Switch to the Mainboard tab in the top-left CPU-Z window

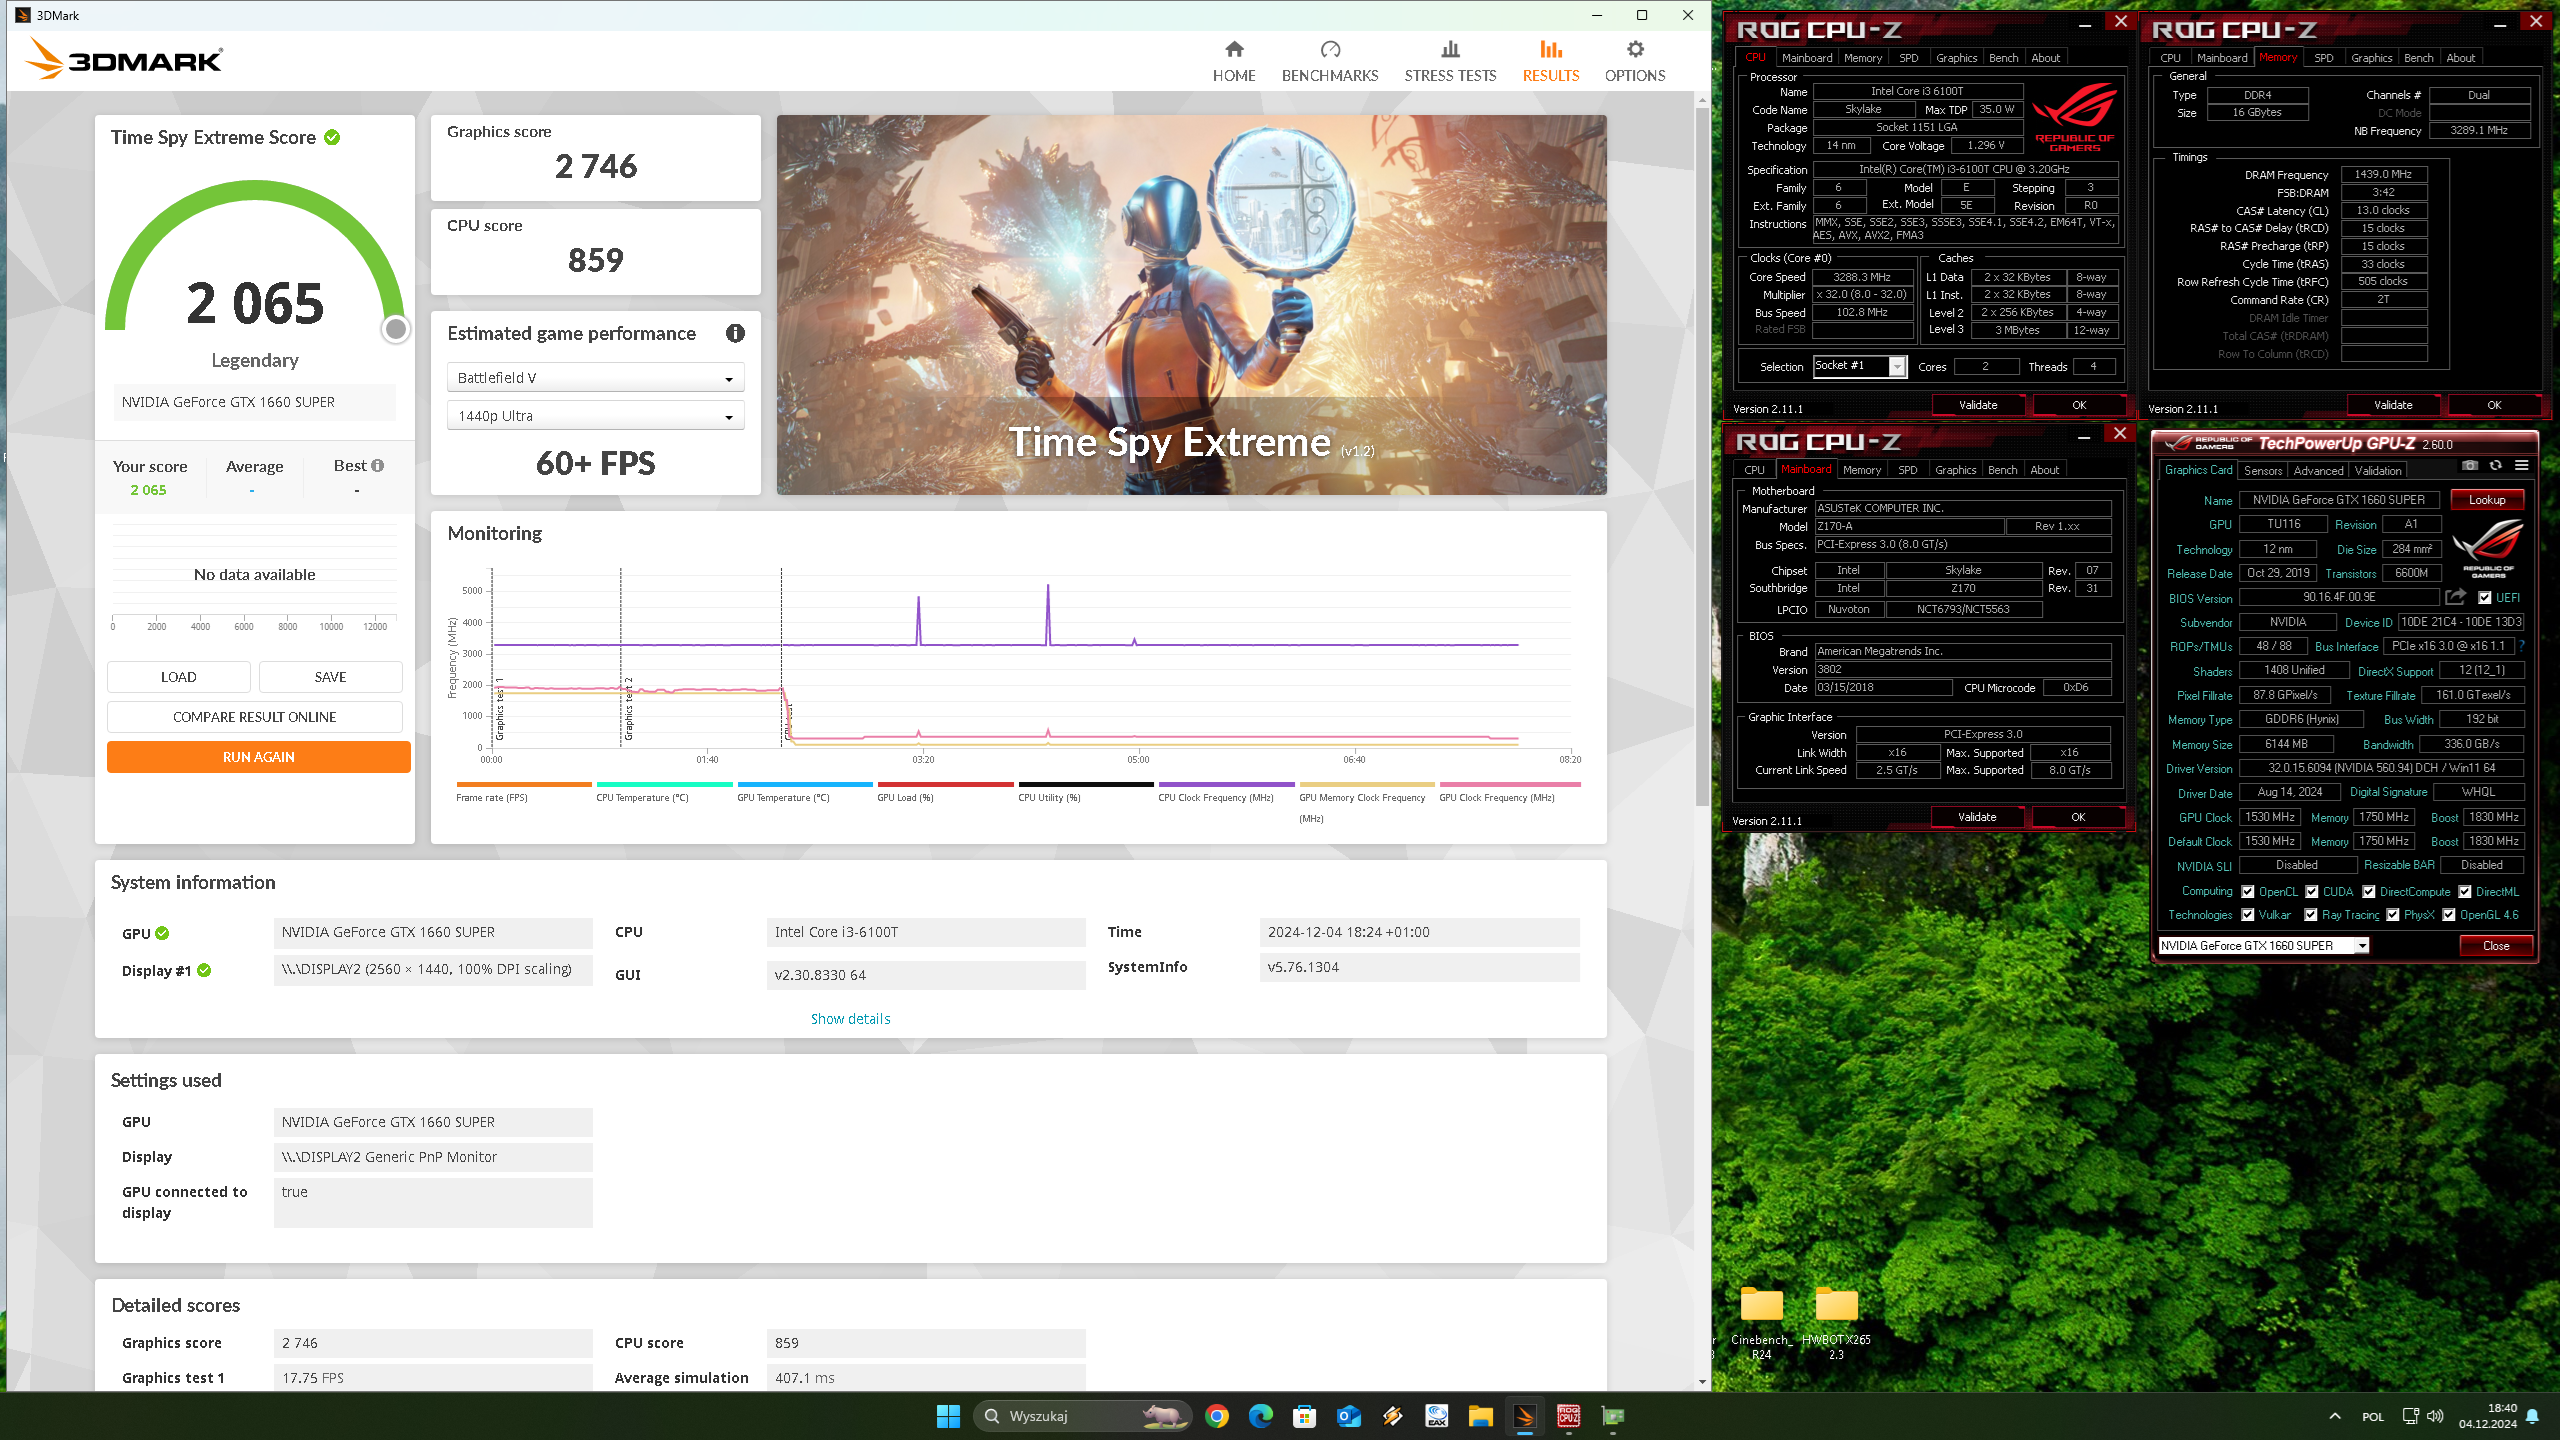coord(1806,58)
